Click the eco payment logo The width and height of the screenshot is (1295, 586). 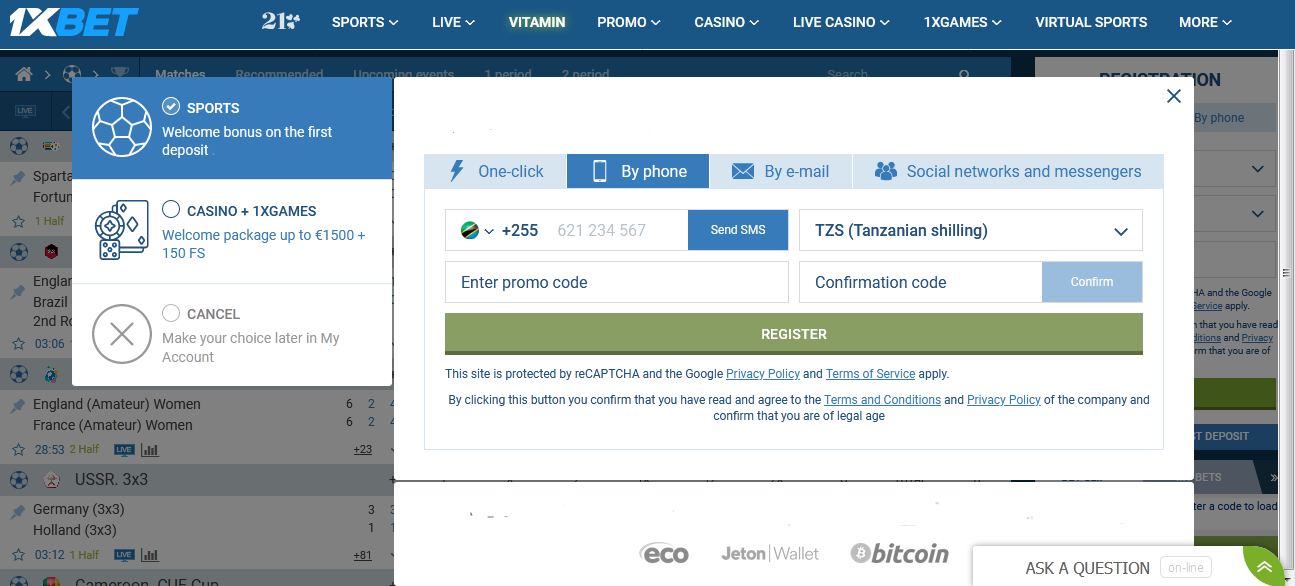click(665, 553)
